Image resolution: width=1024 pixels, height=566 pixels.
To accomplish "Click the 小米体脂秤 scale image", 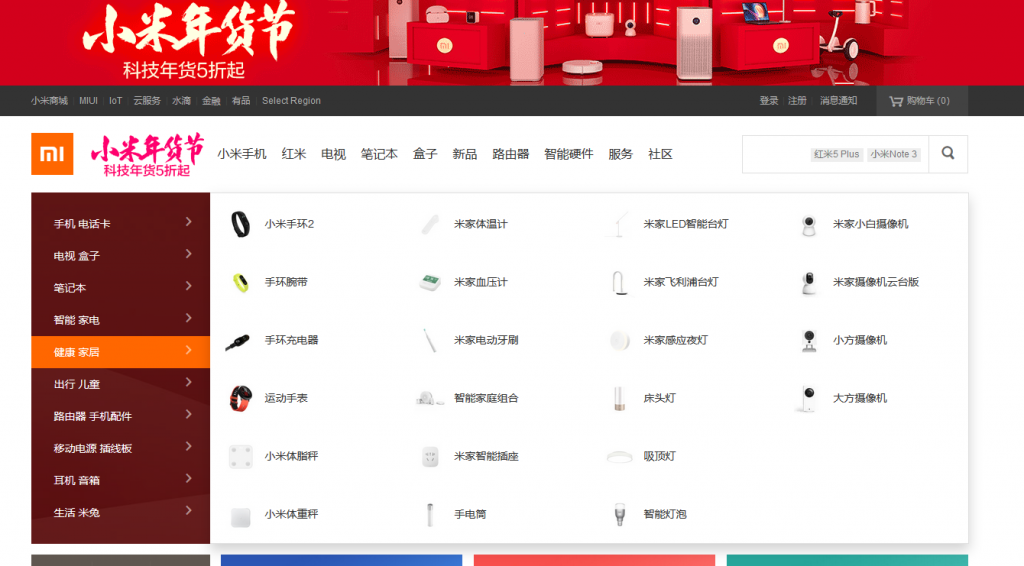I will 240,456.
